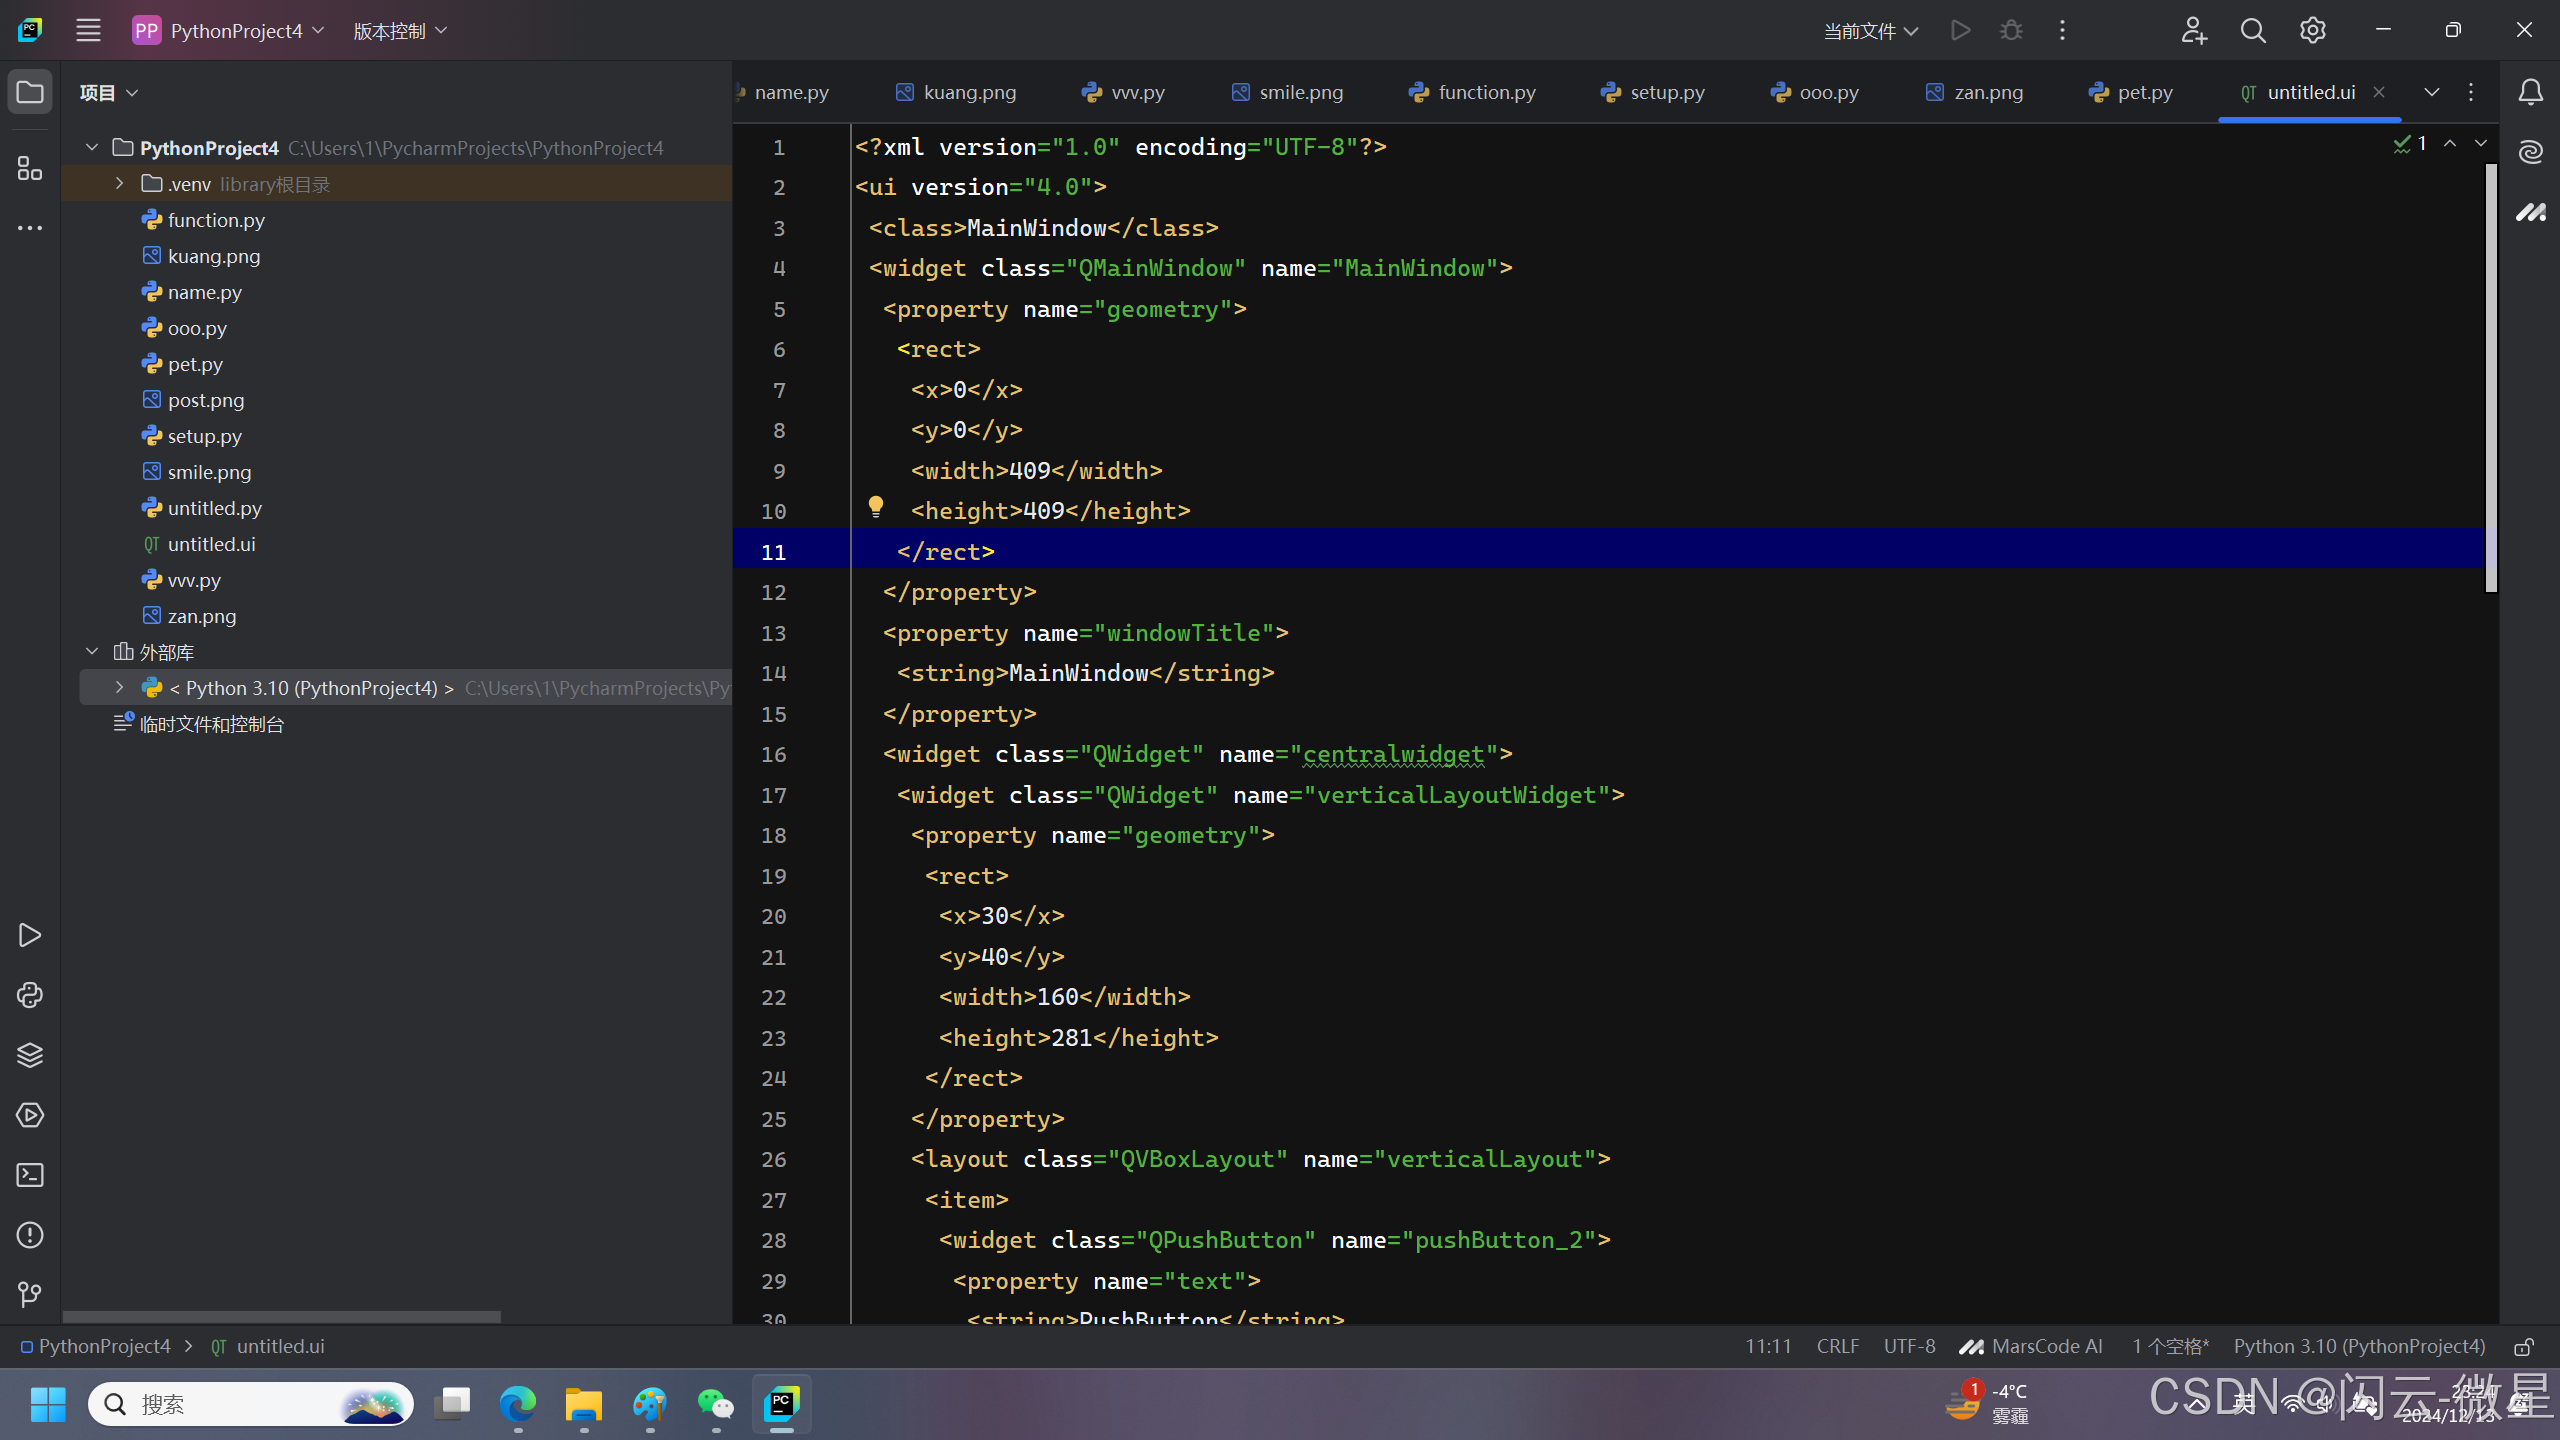The height and width of the screenshot is (1440, 2560).
Task: Open the Notifications bell panel
Action: (x=2530, y=92)
